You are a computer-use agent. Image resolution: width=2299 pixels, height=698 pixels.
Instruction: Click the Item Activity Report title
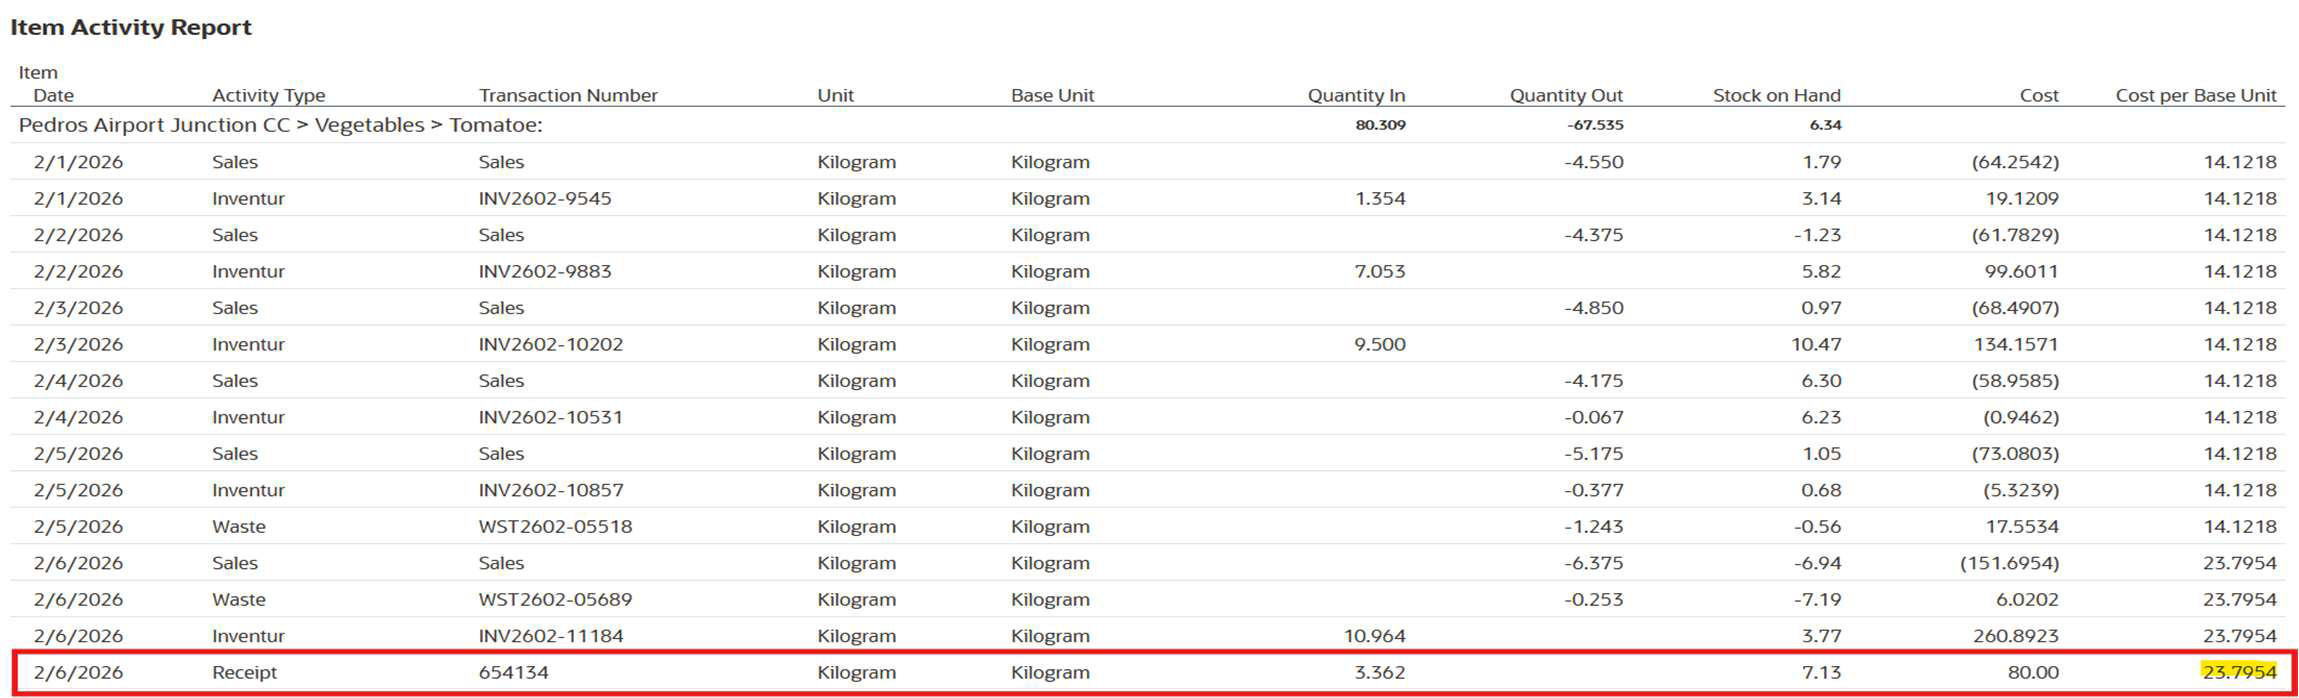(131, 27)
